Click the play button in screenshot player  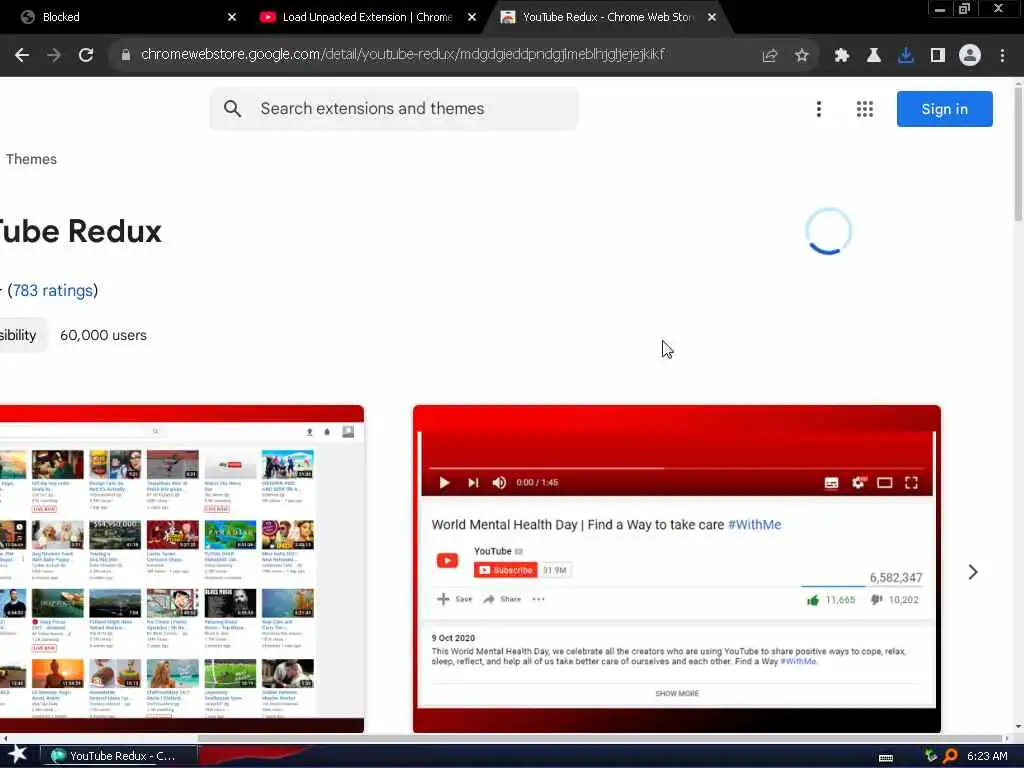coord(444,483)
